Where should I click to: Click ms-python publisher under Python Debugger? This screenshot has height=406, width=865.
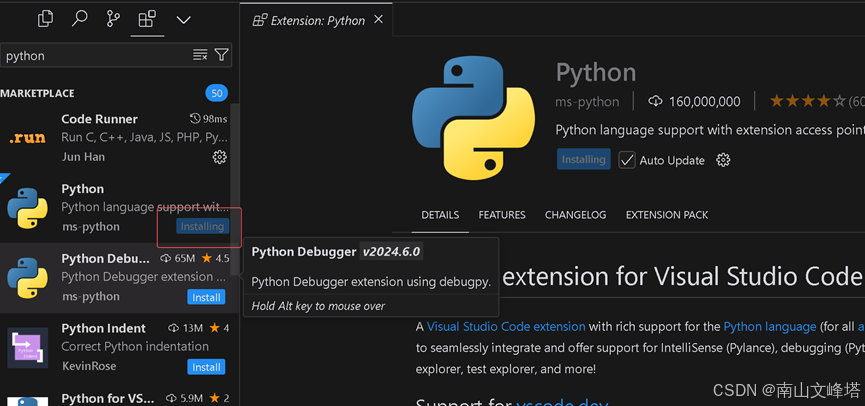coord(90,296)
